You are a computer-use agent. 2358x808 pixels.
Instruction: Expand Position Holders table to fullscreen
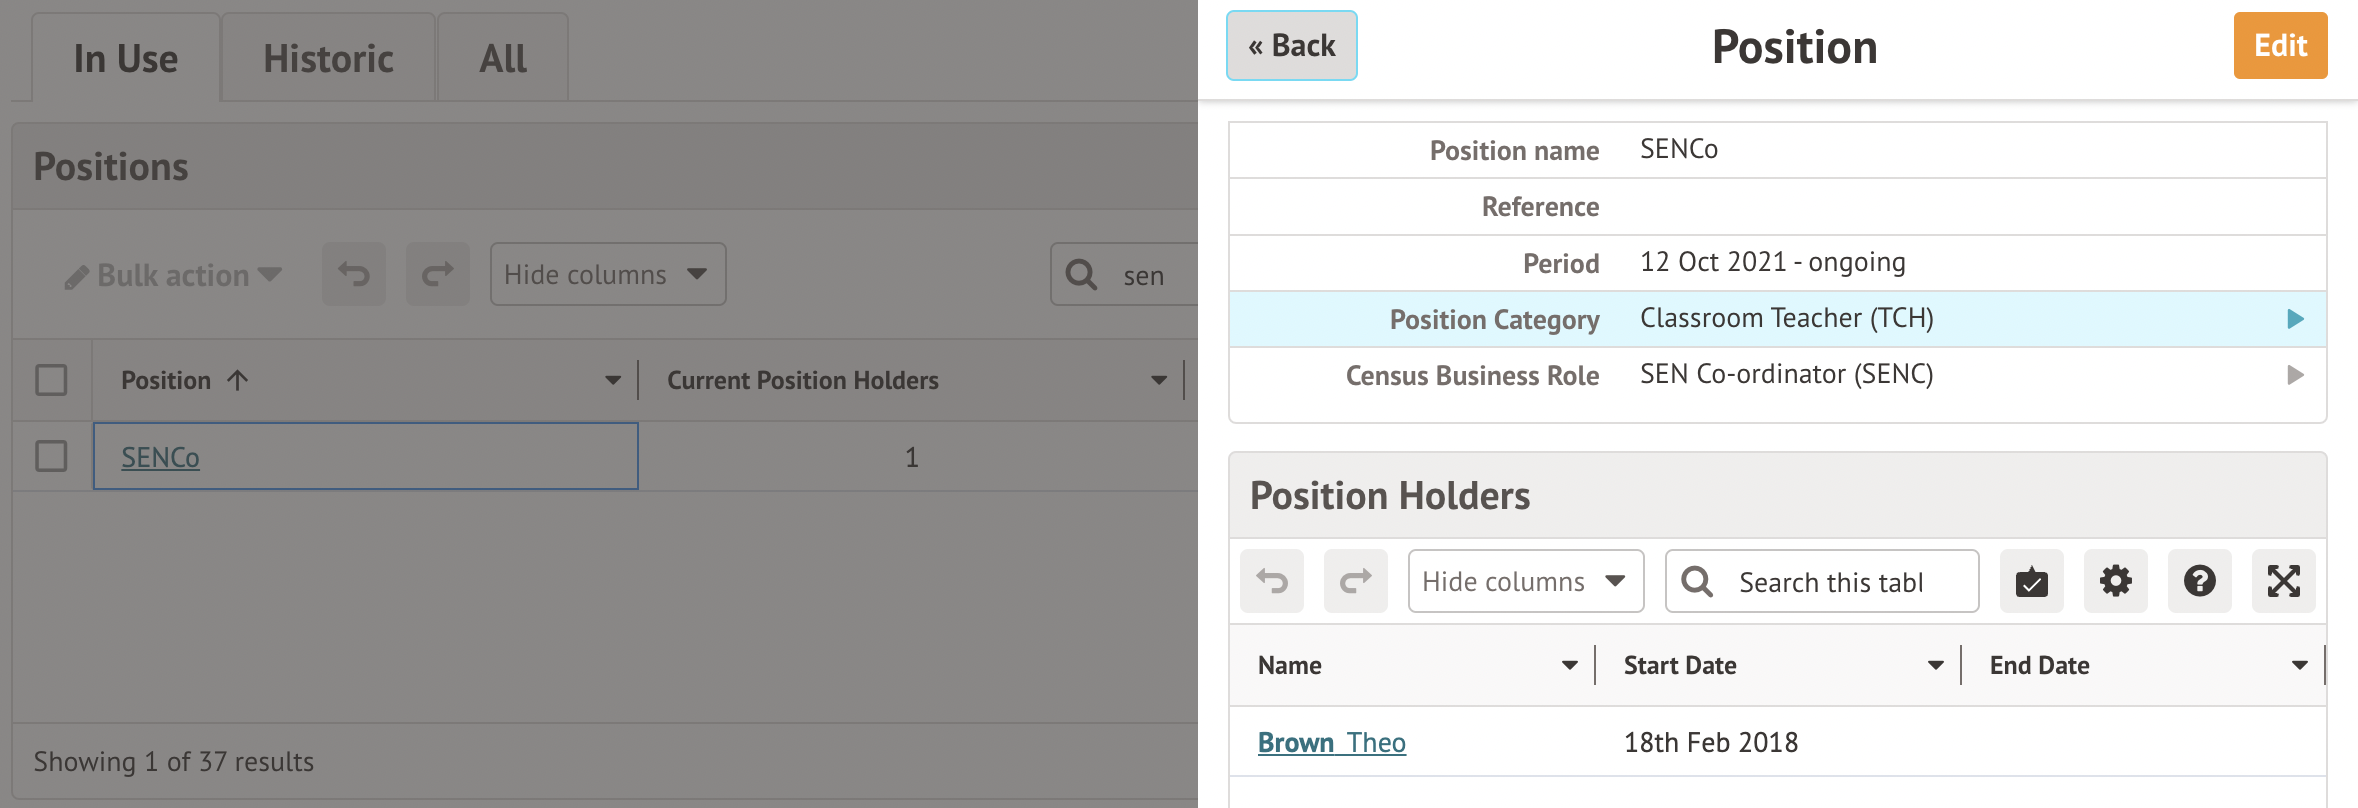[x=2283, y=581]
